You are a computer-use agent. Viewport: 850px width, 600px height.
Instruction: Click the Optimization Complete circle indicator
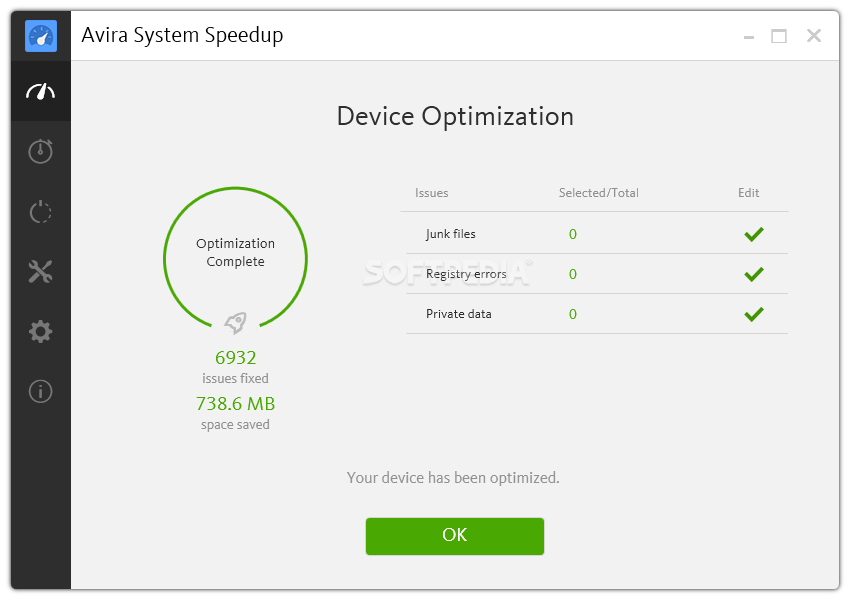click(x=236, y=257)
